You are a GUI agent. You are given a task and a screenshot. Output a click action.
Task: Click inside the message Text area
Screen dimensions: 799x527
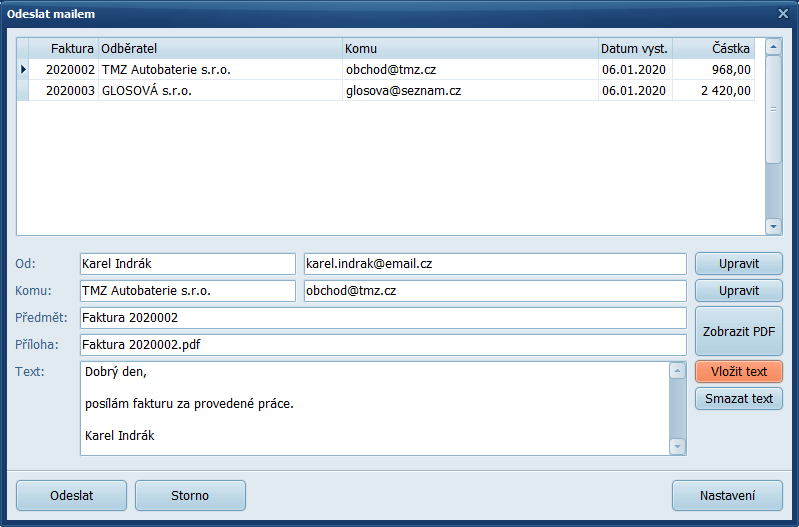(375, 408)
